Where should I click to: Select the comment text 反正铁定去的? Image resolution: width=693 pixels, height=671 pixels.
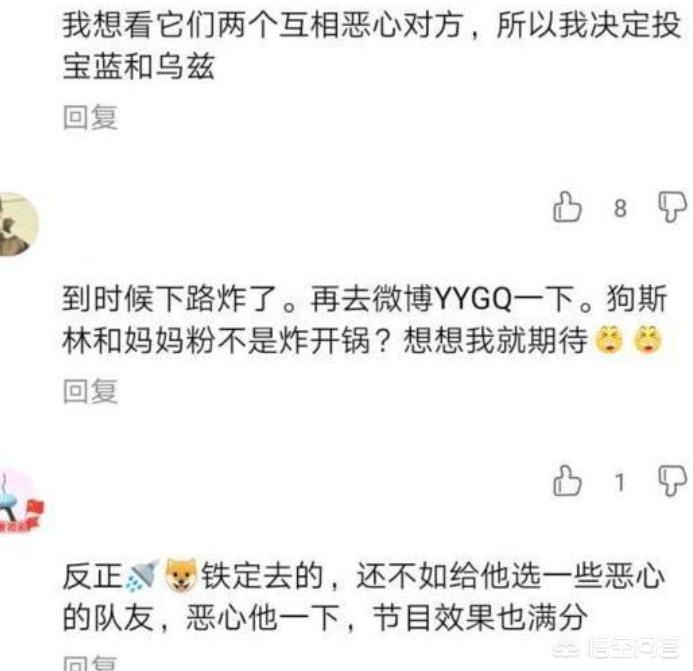point(193,576)
